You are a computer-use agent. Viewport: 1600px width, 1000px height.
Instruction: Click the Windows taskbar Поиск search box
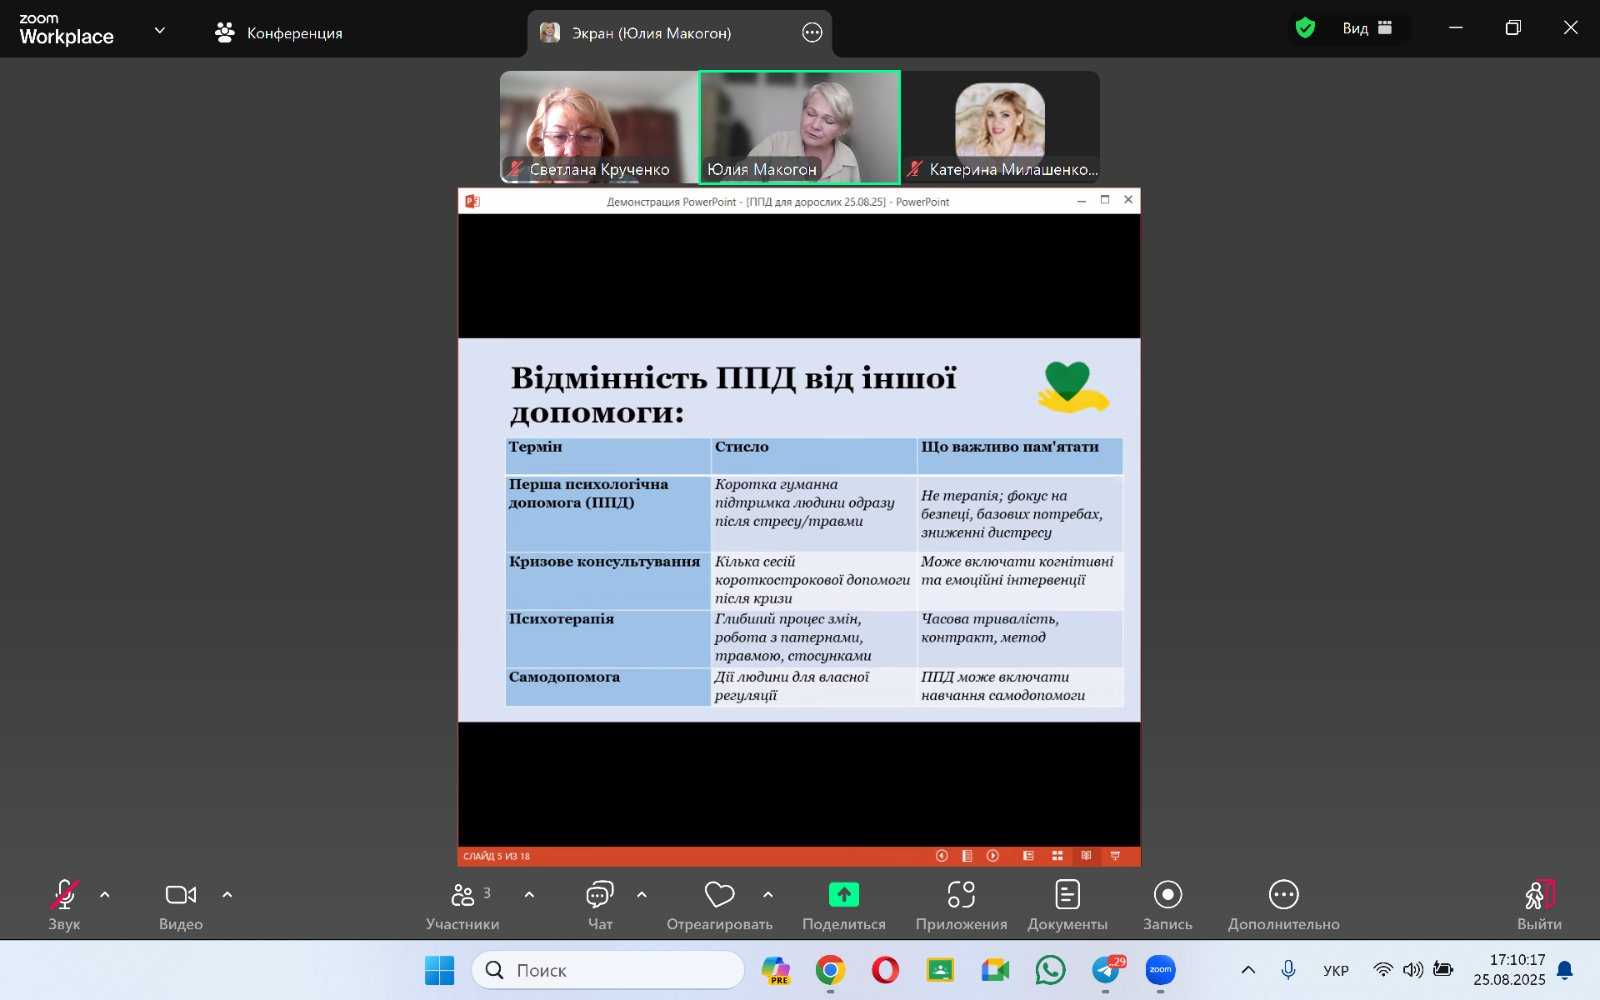[x=608, y=970]
